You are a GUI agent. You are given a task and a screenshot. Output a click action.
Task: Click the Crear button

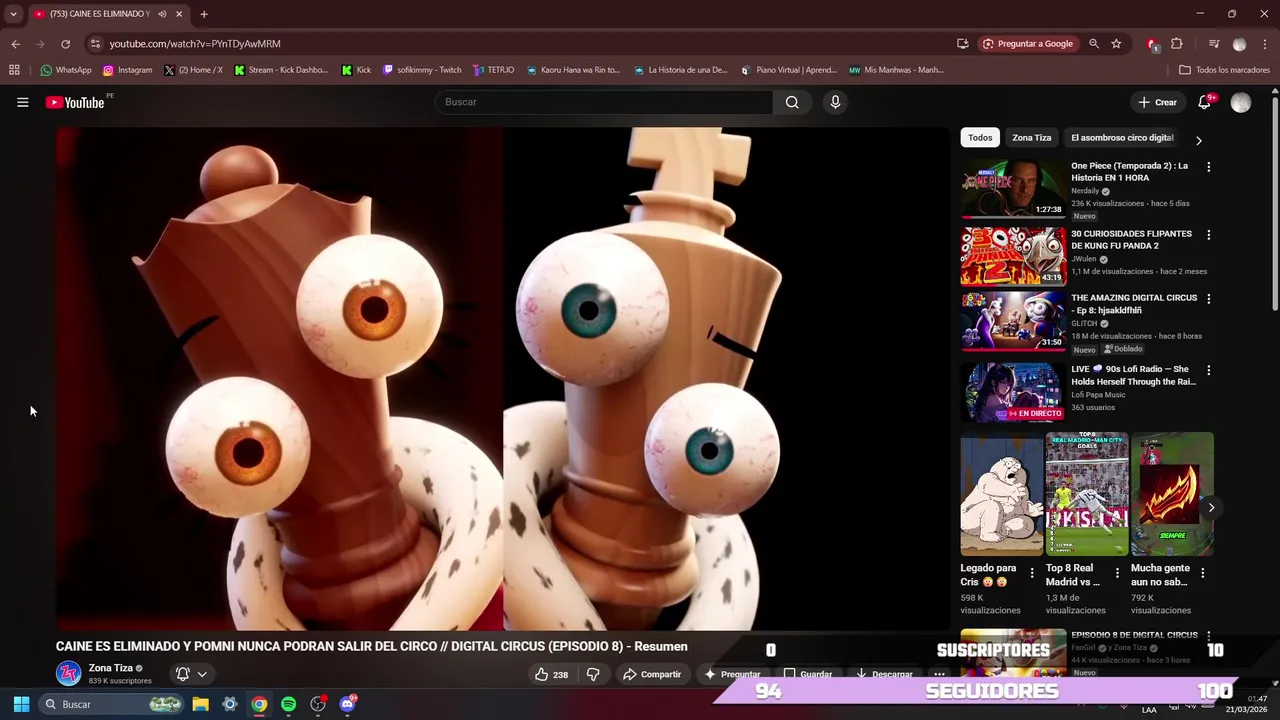pos(1157,102)
